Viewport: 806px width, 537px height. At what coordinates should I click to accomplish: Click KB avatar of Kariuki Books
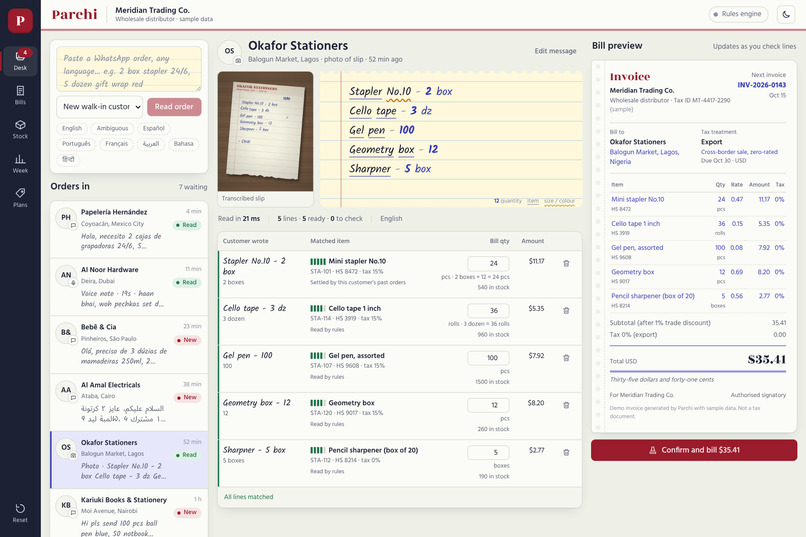point(66,506)
